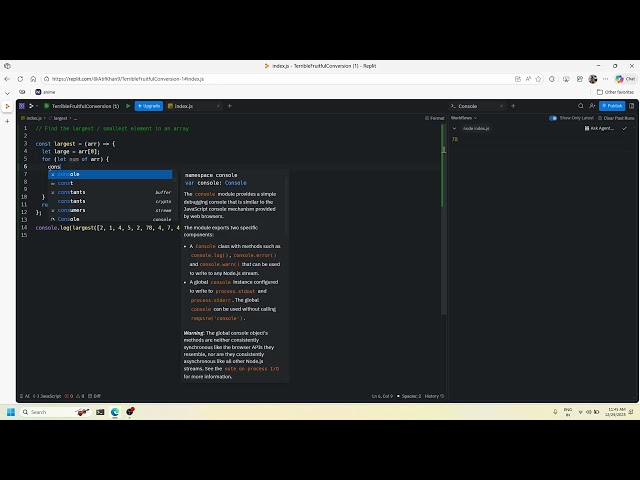Image resolution: width=640 pixels, height=480 pixels.
Task: Click the Replit sidebar tab icon
Action: (x=7, y=107)
